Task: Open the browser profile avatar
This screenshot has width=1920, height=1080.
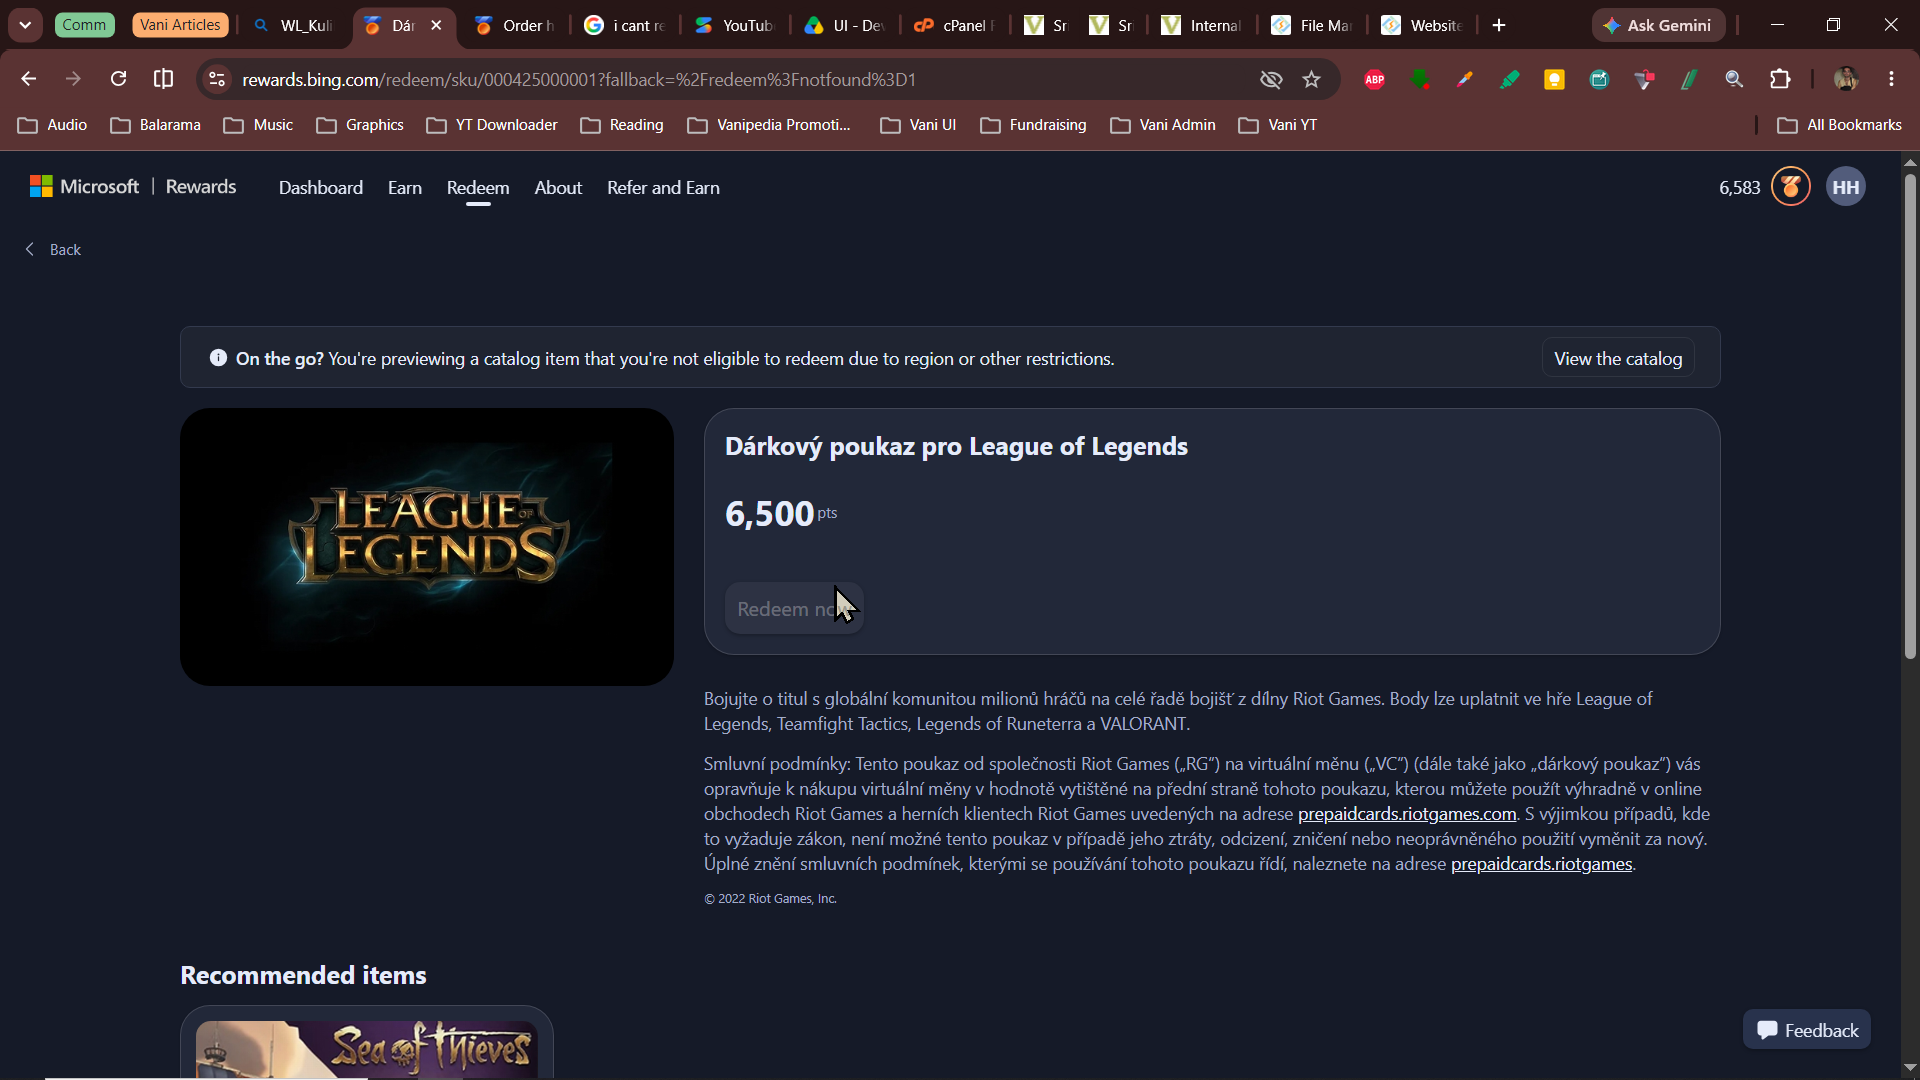Action: (1846, 79)
